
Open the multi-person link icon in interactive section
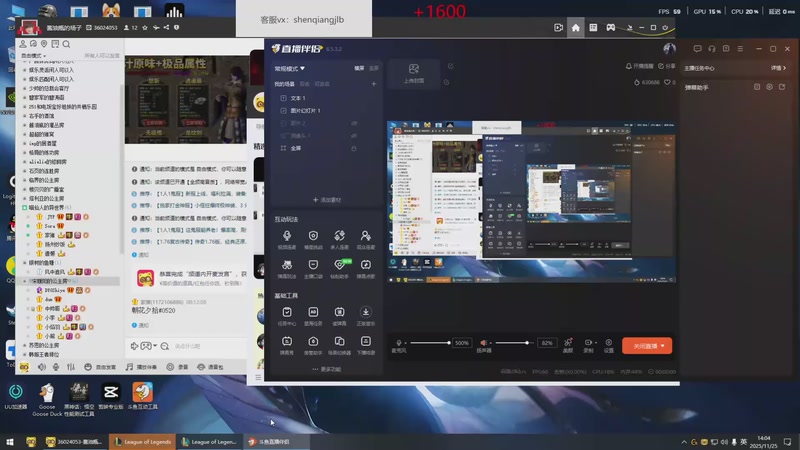coord(339,236)
